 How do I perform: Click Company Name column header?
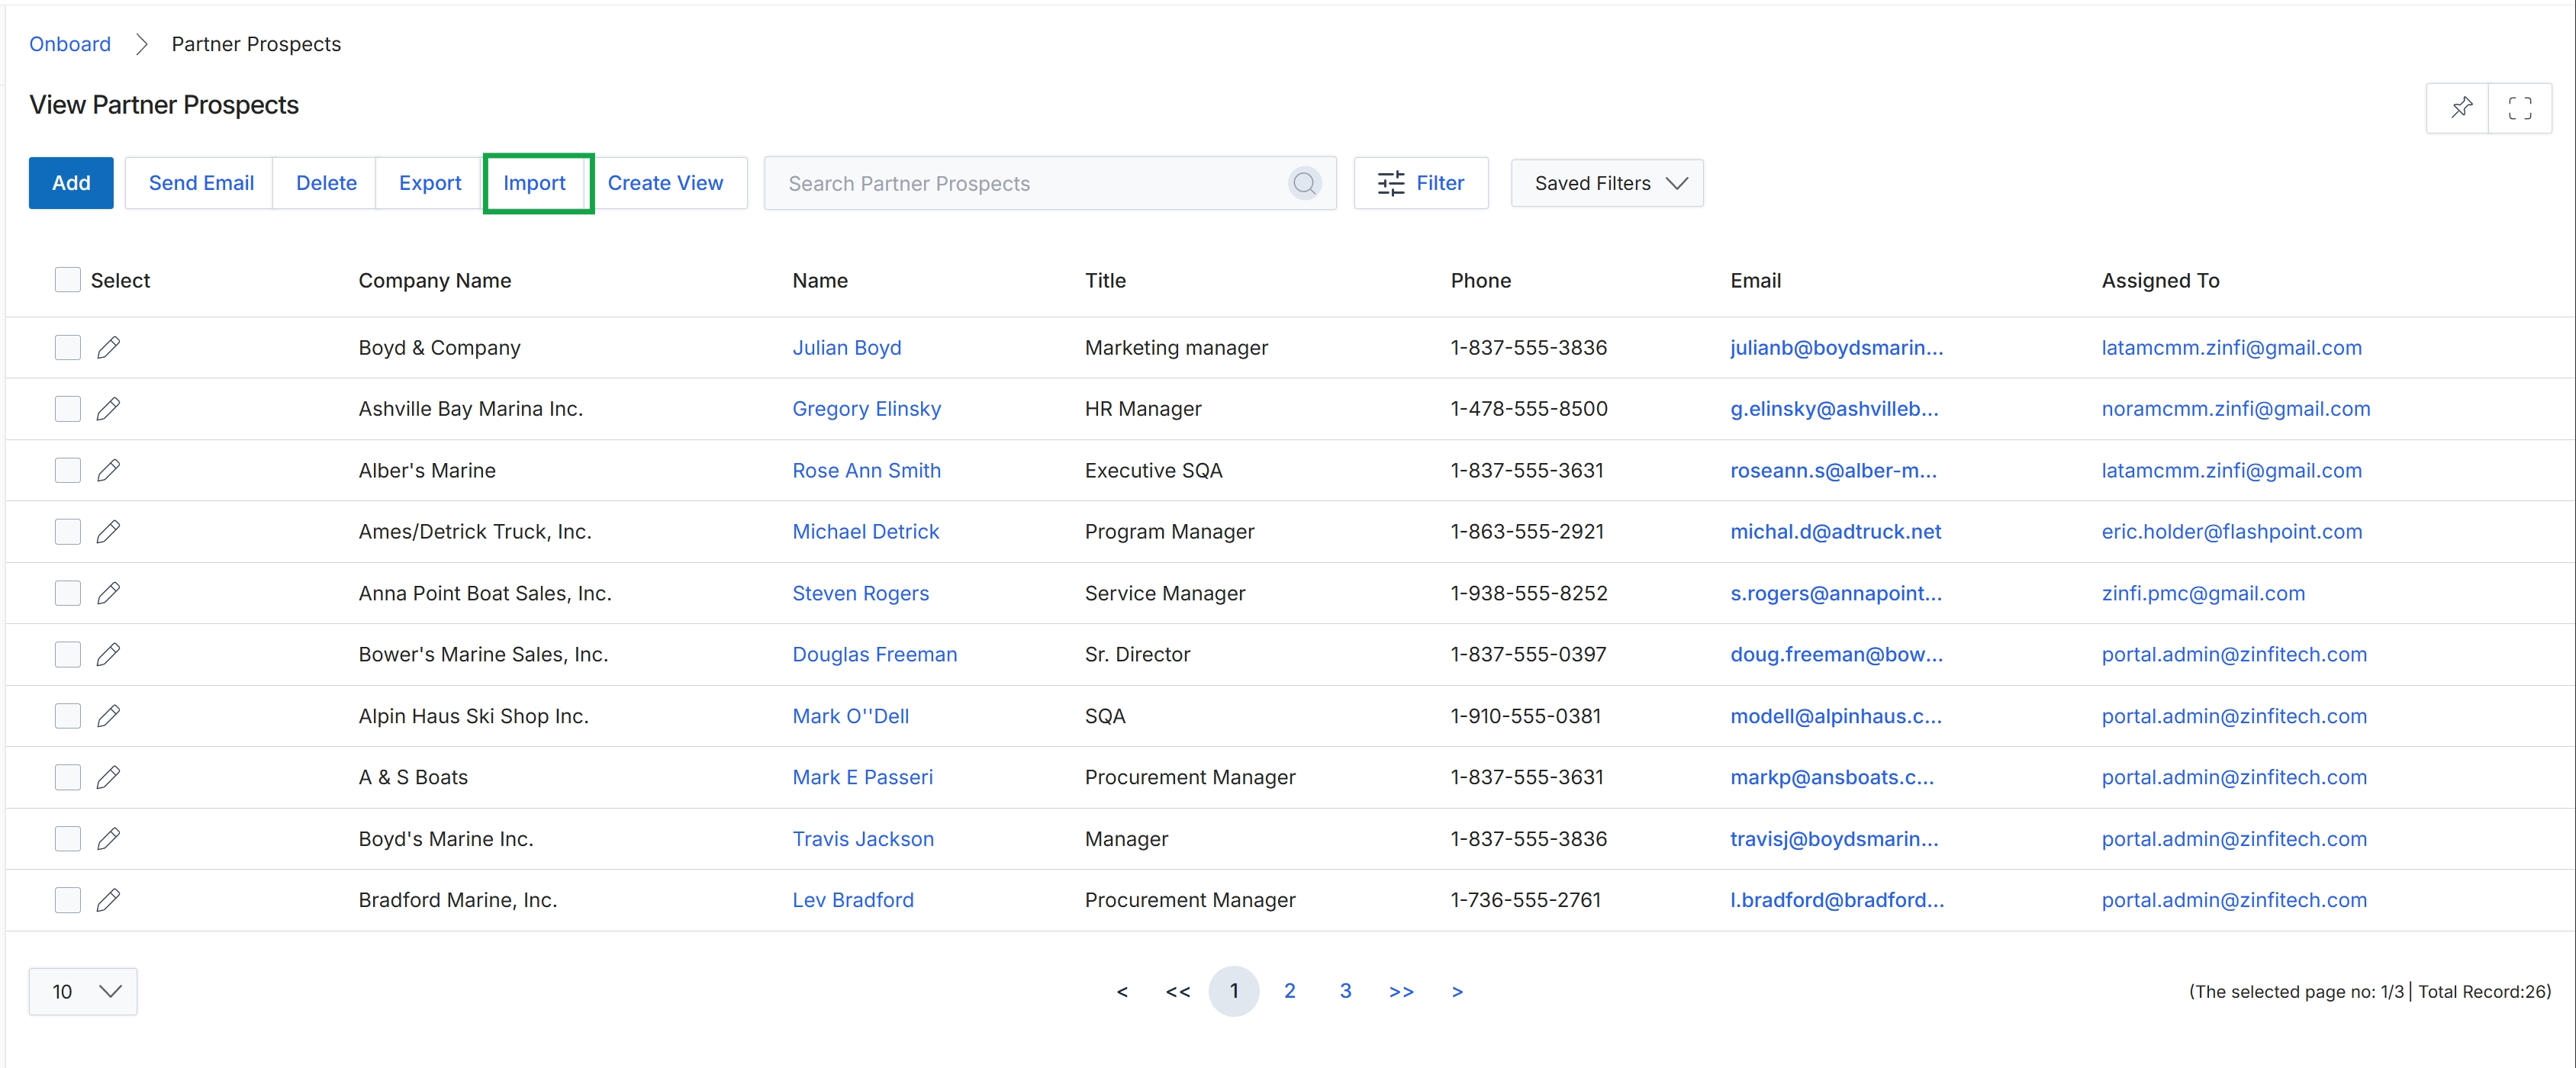click(x=435, y=280)
